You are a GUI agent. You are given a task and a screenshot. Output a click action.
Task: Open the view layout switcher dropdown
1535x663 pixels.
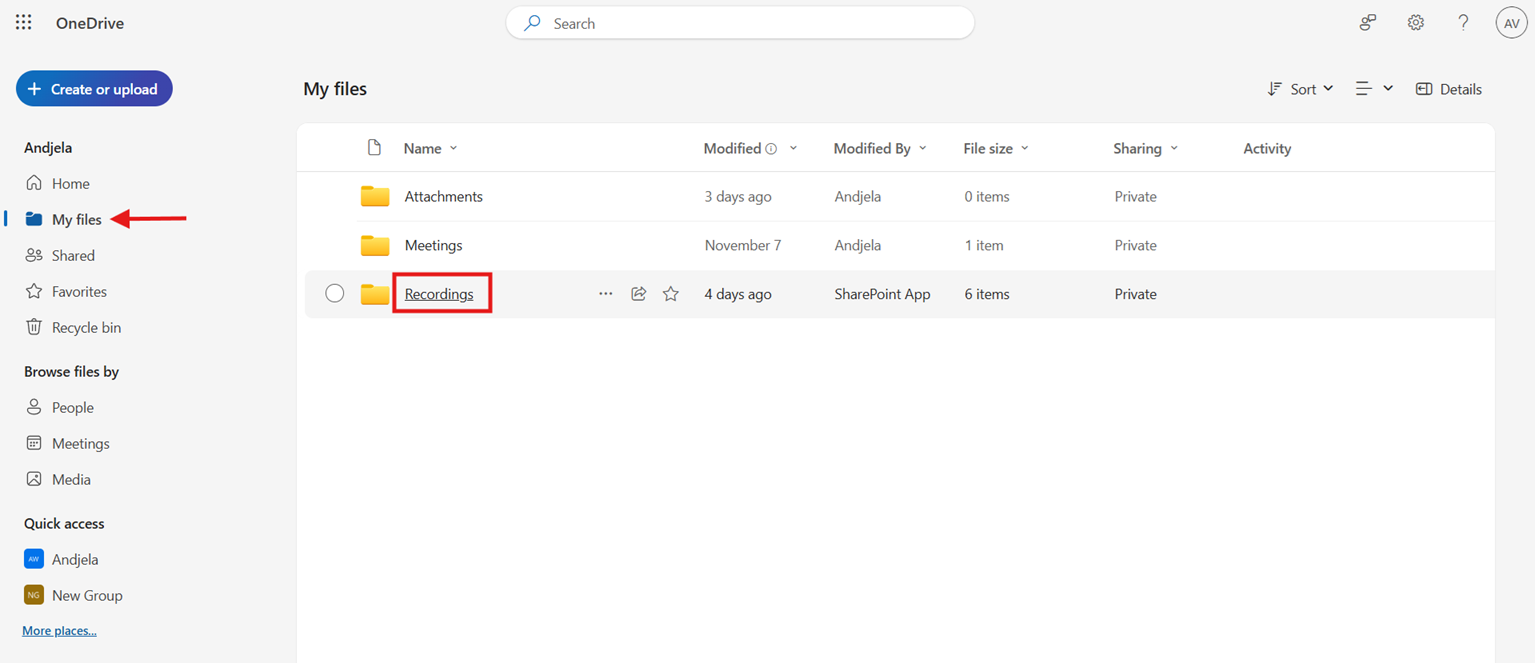[1373, 89]
